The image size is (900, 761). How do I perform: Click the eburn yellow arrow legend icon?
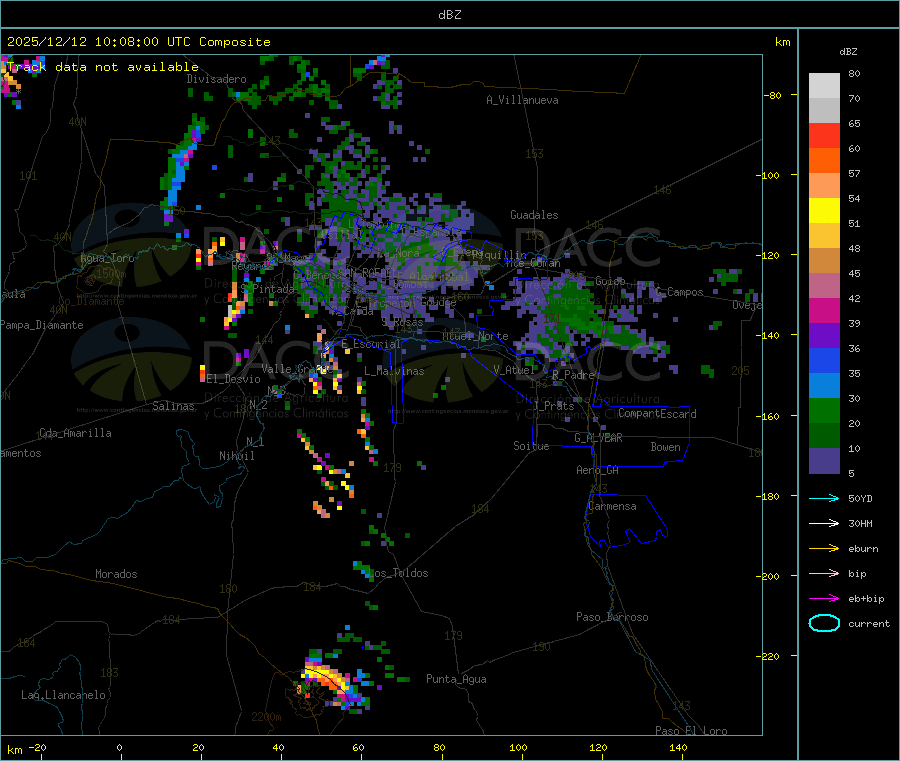point(824,549)
